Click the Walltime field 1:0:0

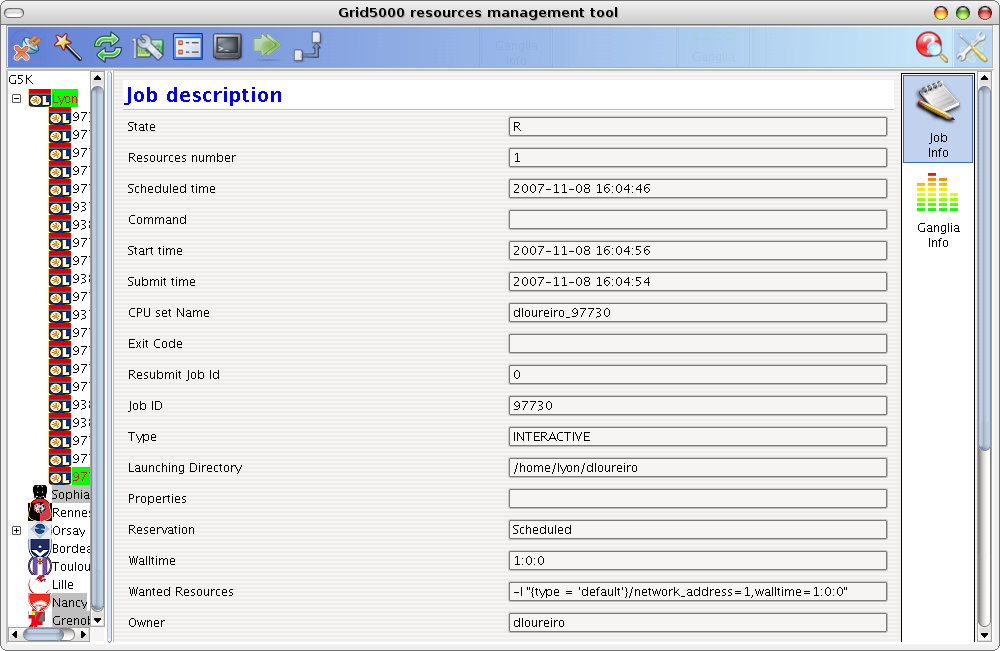[698, 560]
